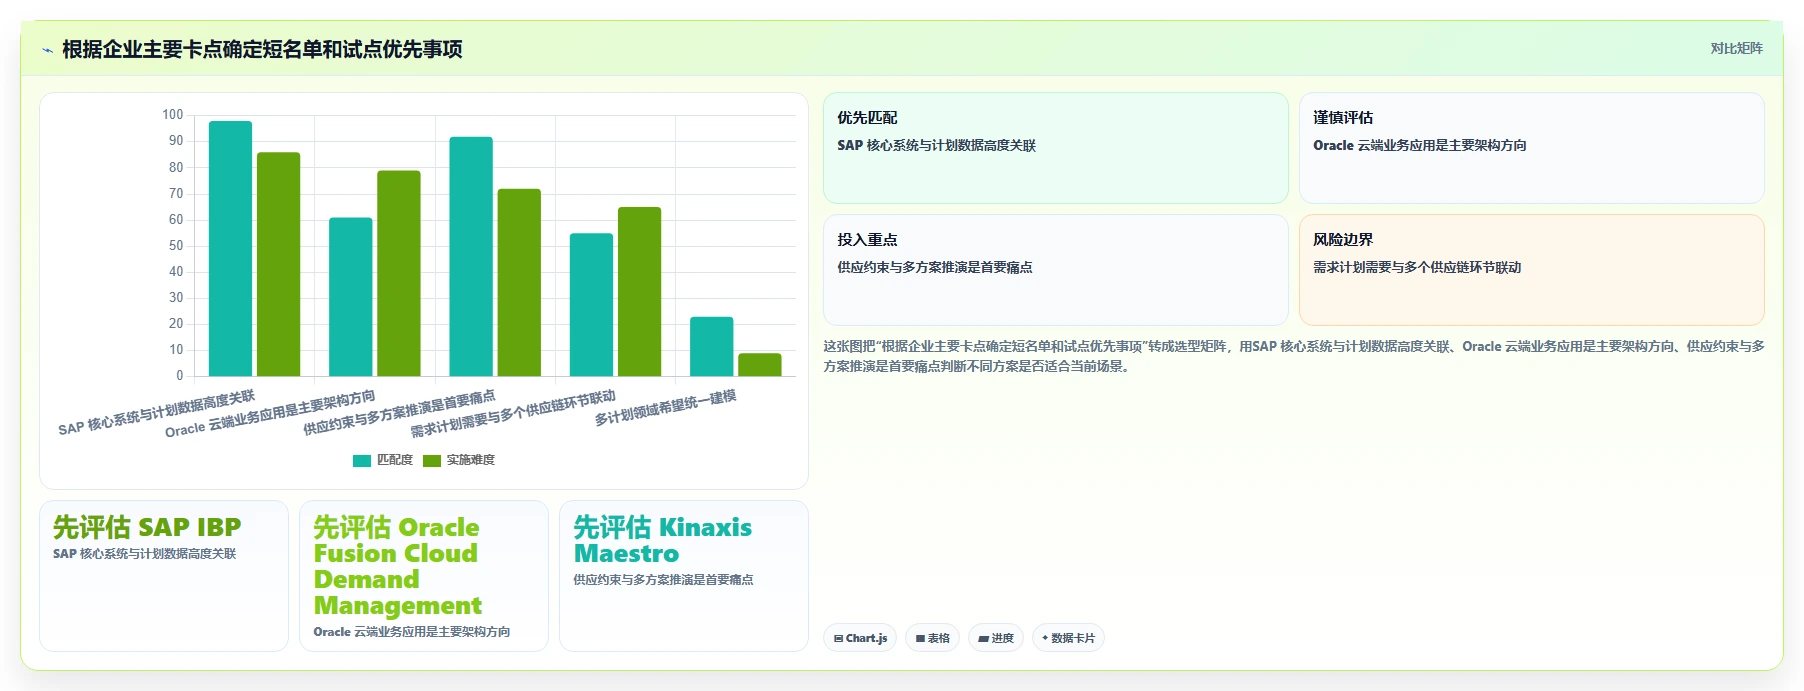Click the green 实施难度 bar for 多计划领域希望统一建模
The image size is (1804, 691).
[760, 365]
